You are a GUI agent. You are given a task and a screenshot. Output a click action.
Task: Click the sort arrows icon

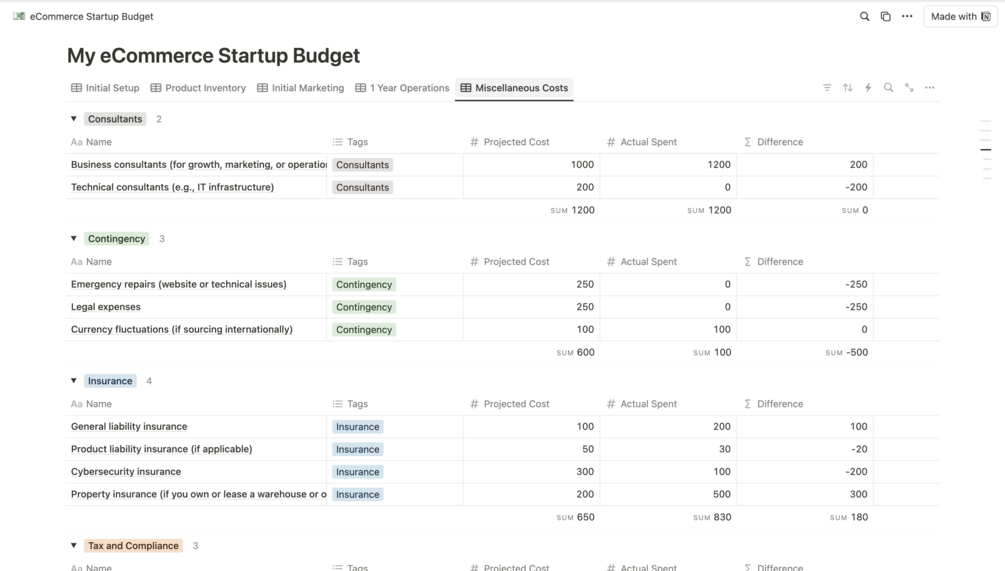point(847,88)
